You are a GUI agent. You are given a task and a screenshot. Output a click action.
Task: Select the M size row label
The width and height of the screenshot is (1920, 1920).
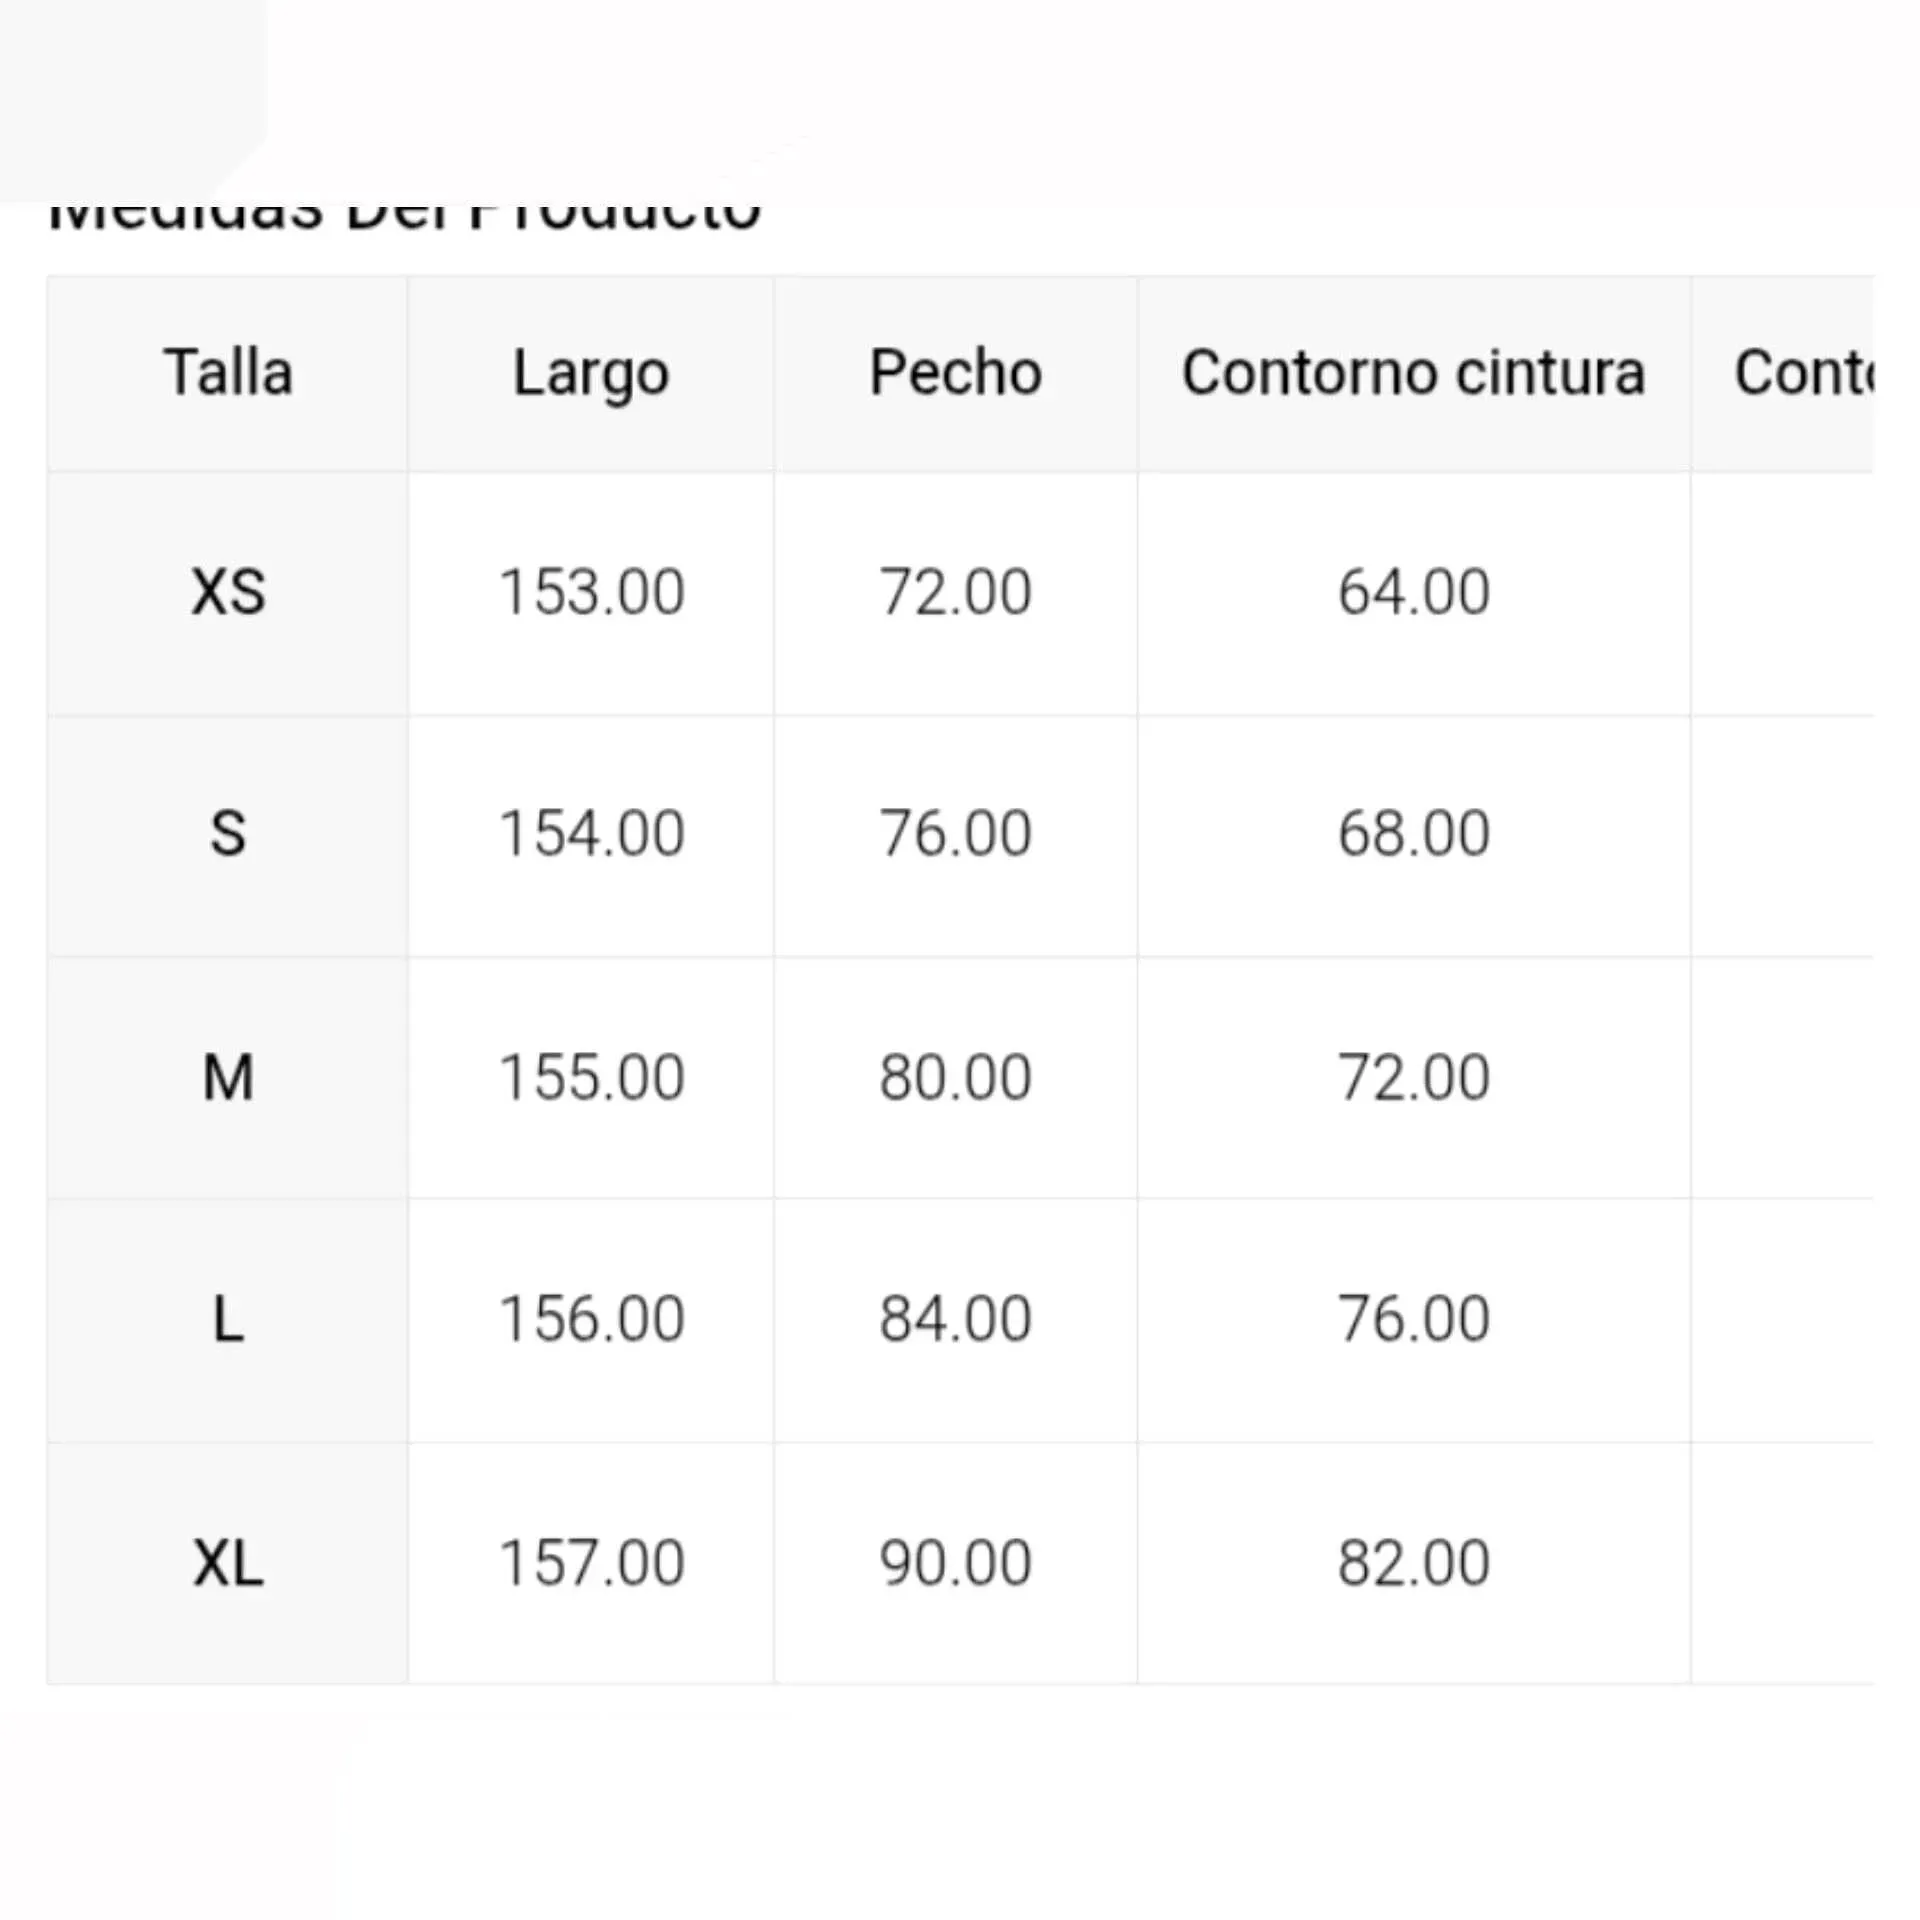click(228, 1078)
